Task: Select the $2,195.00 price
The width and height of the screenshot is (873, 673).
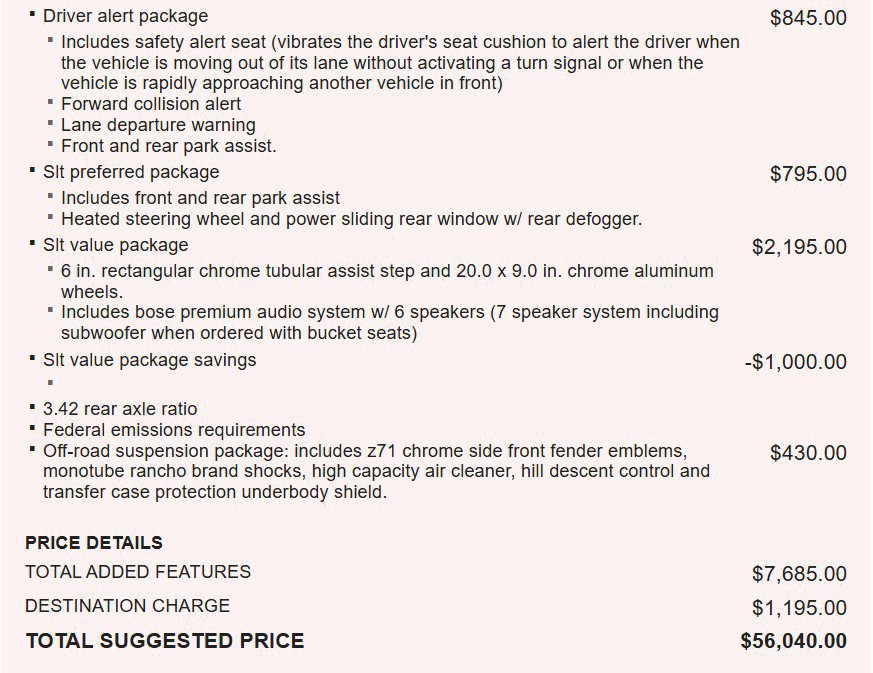Action: 800,247
